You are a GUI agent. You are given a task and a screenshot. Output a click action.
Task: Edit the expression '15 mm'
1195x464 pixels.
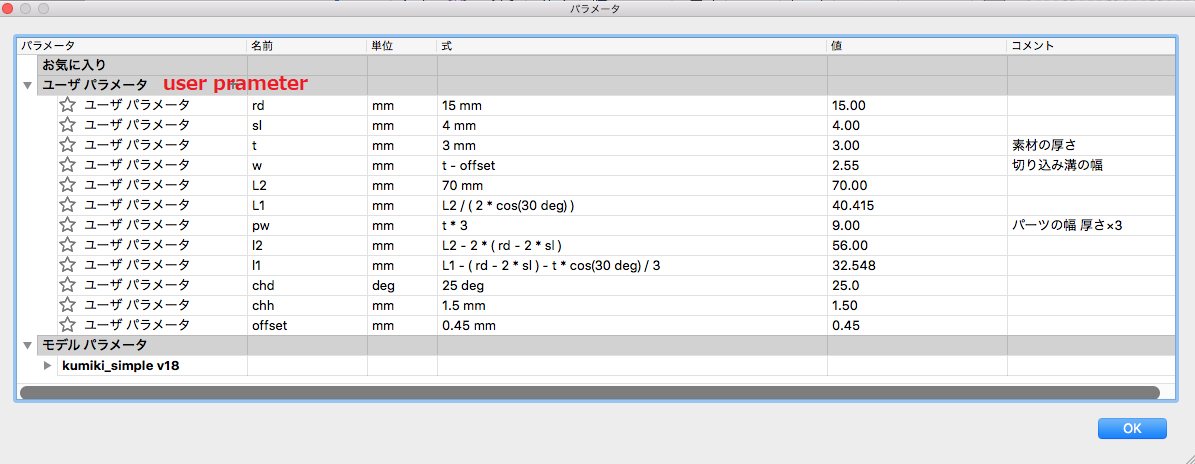[x=633, y=105]
